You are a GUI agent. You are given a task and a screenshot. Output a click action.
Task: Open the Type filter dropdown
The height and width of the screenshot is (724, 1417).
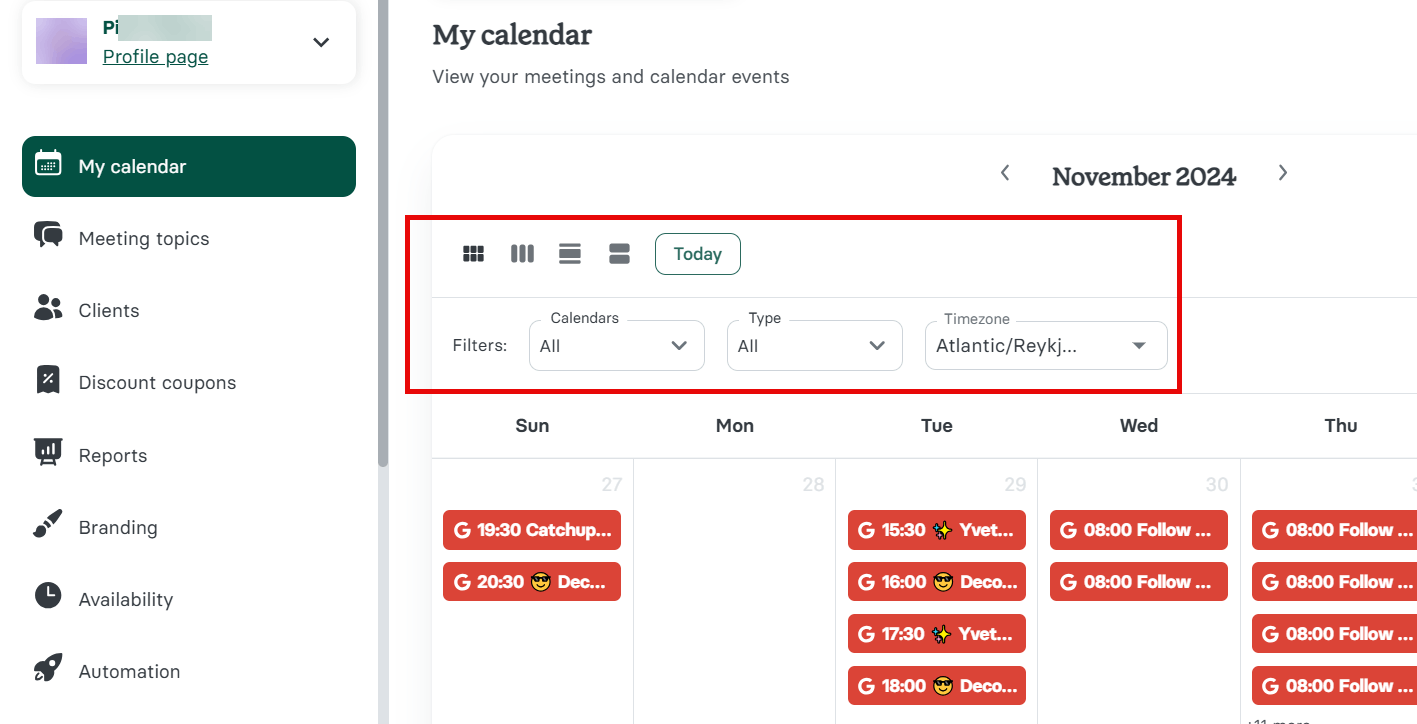point(814,346)
